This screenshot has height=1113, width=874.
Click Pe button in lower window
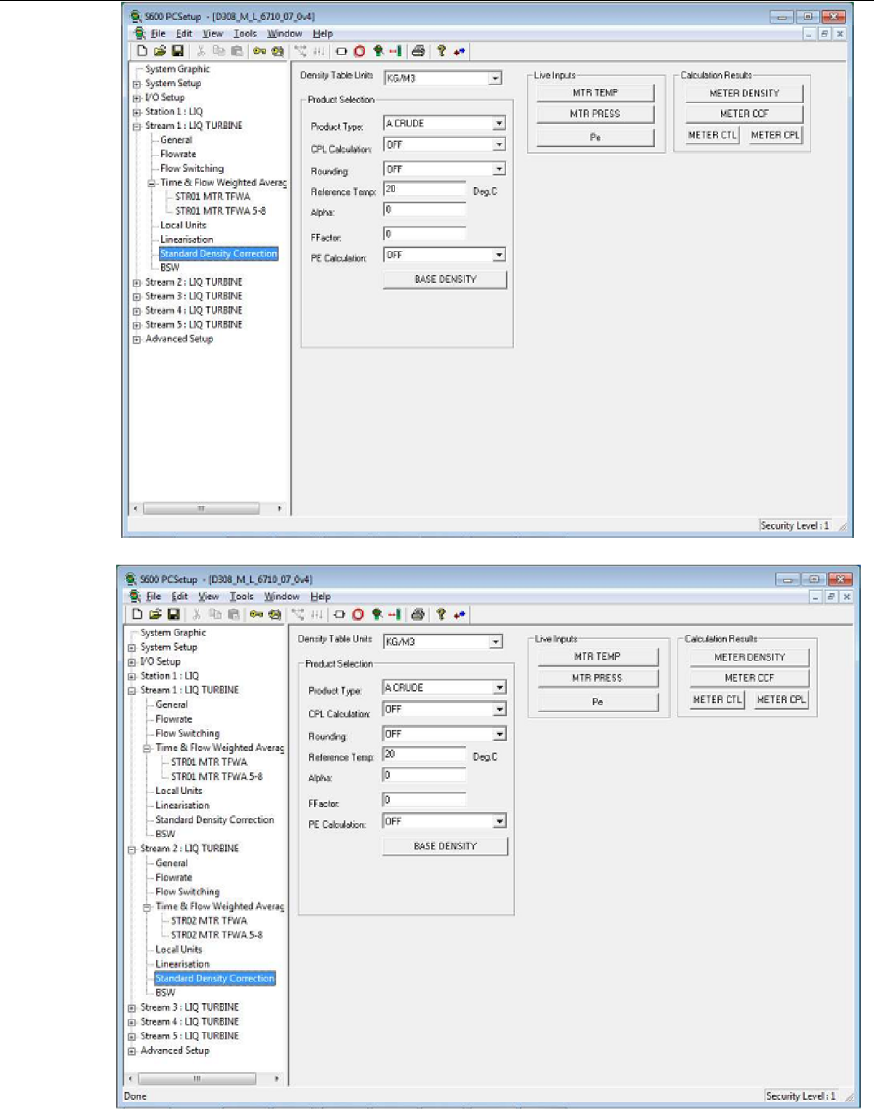coord(597,702)
